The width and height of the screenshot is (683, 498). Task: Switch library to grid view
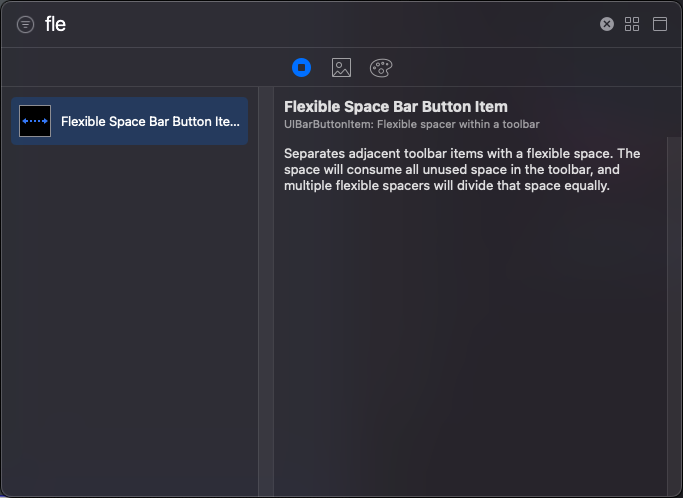pos(632,24)
